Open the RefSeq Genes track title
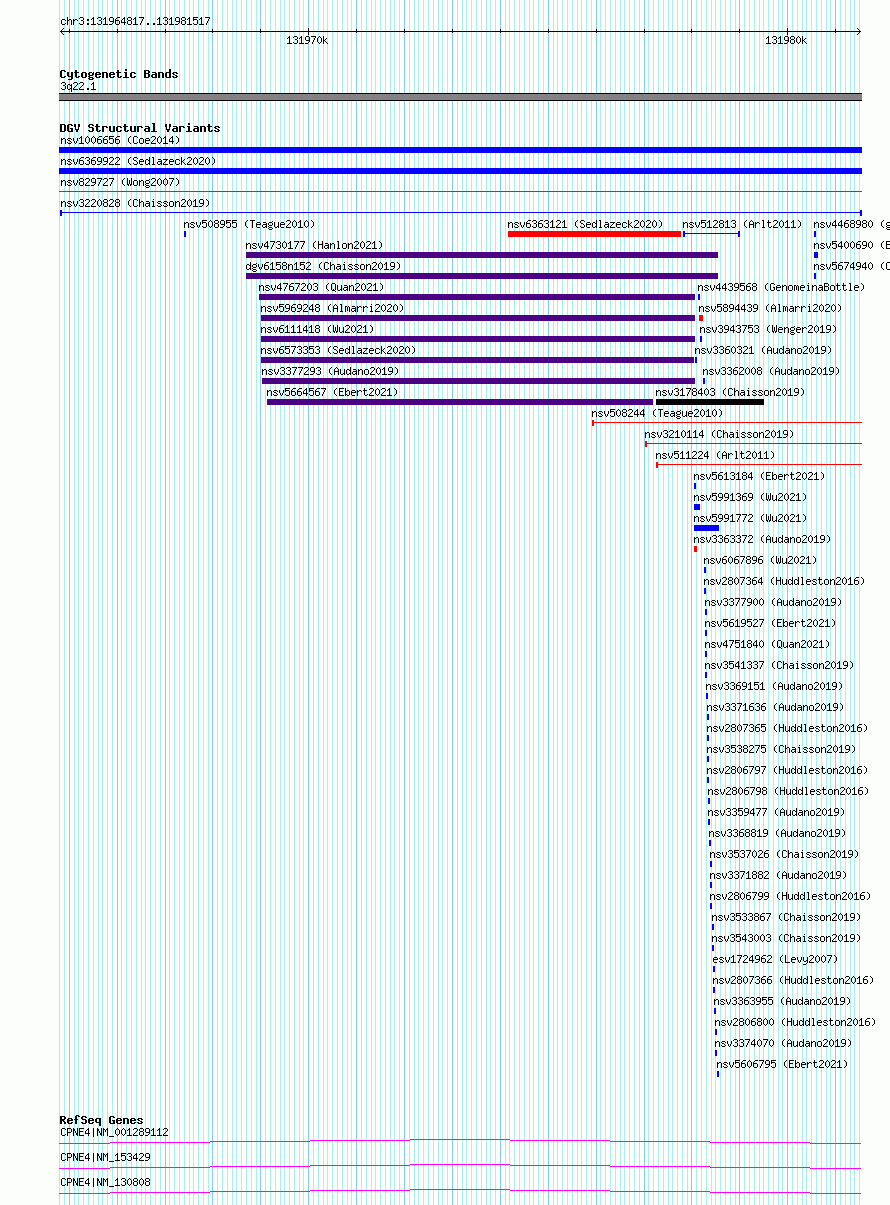Viewport: 890px width, 1205px height. tap(101, 1120)
